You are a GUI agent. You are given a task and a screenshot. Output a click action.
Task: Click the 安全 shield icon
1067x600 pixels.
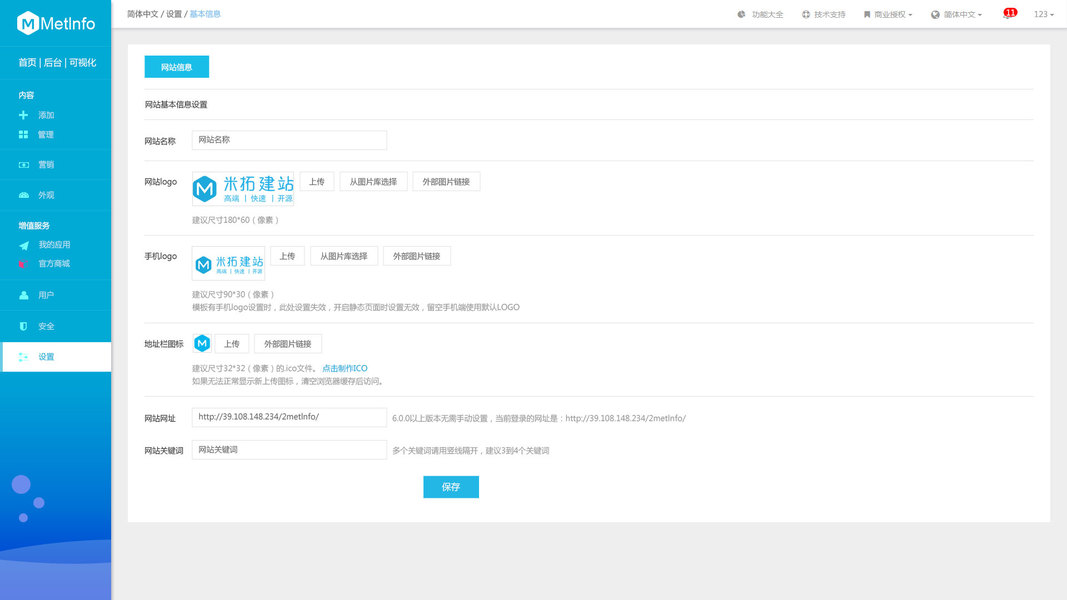point(24,327)
